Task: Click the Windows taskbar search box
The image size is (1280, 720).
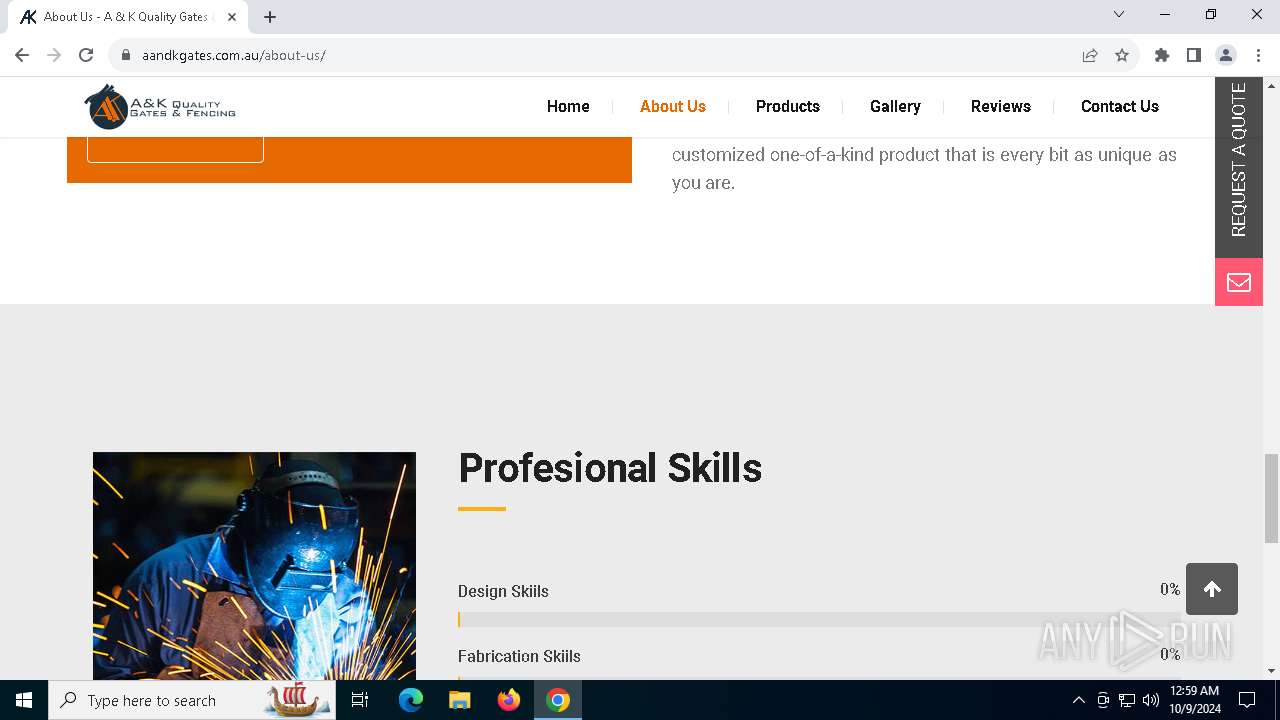Action: click(x=192, y=700)
